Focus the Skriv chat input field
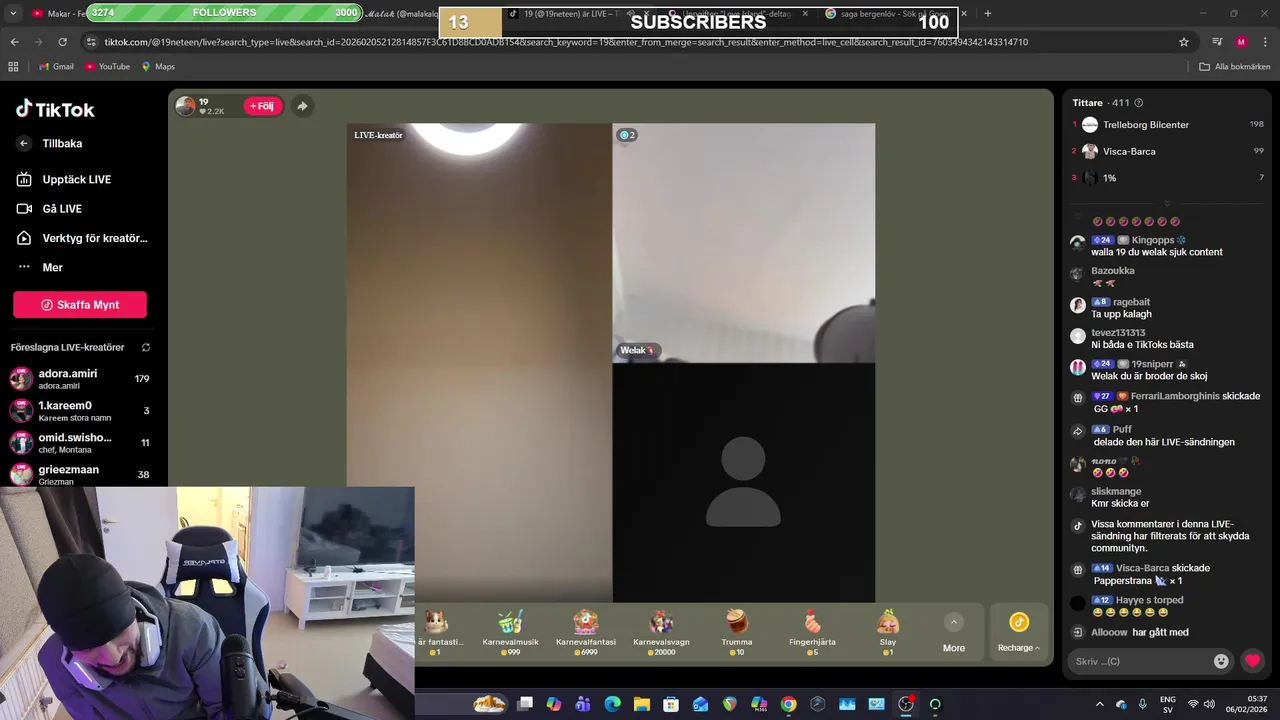This screenshot has height=720, width=1280. 1140,661
